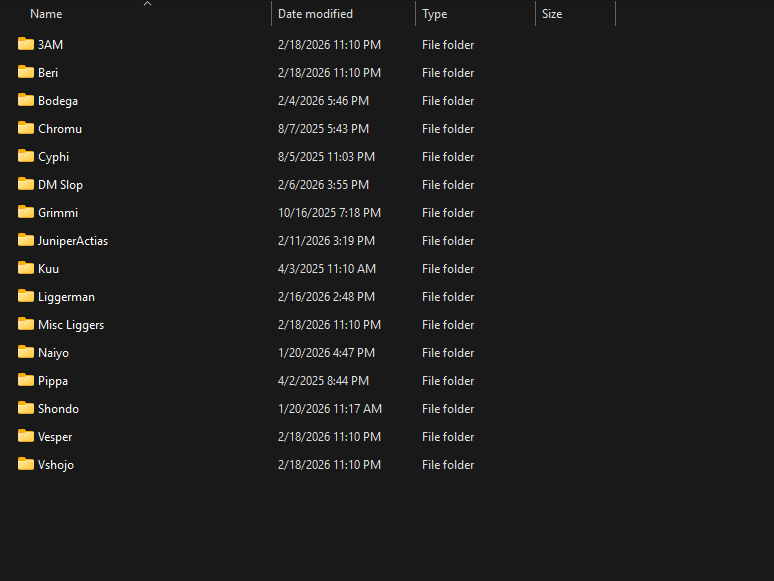Click the Naiyo folder icon
774x581 pixels.
click(x=26, y=352)
